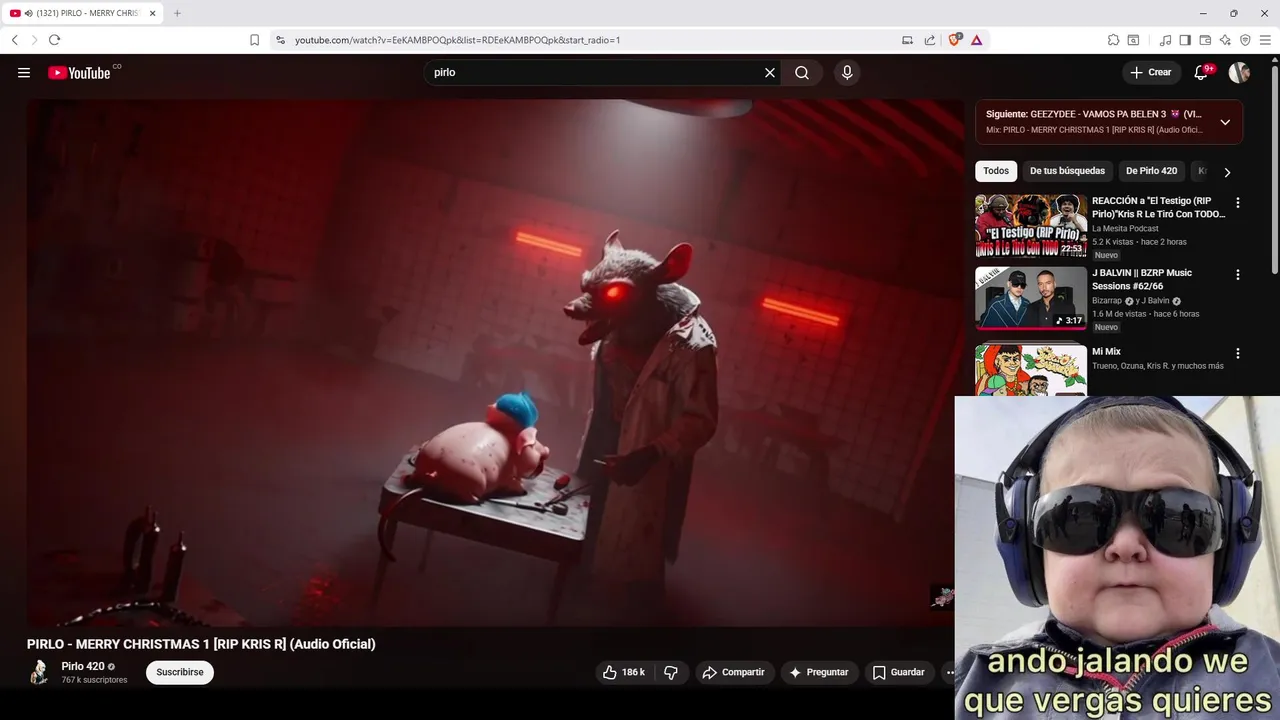
Task: Switch to the PIRLO YouTube tab
Action: pos(82,13)
